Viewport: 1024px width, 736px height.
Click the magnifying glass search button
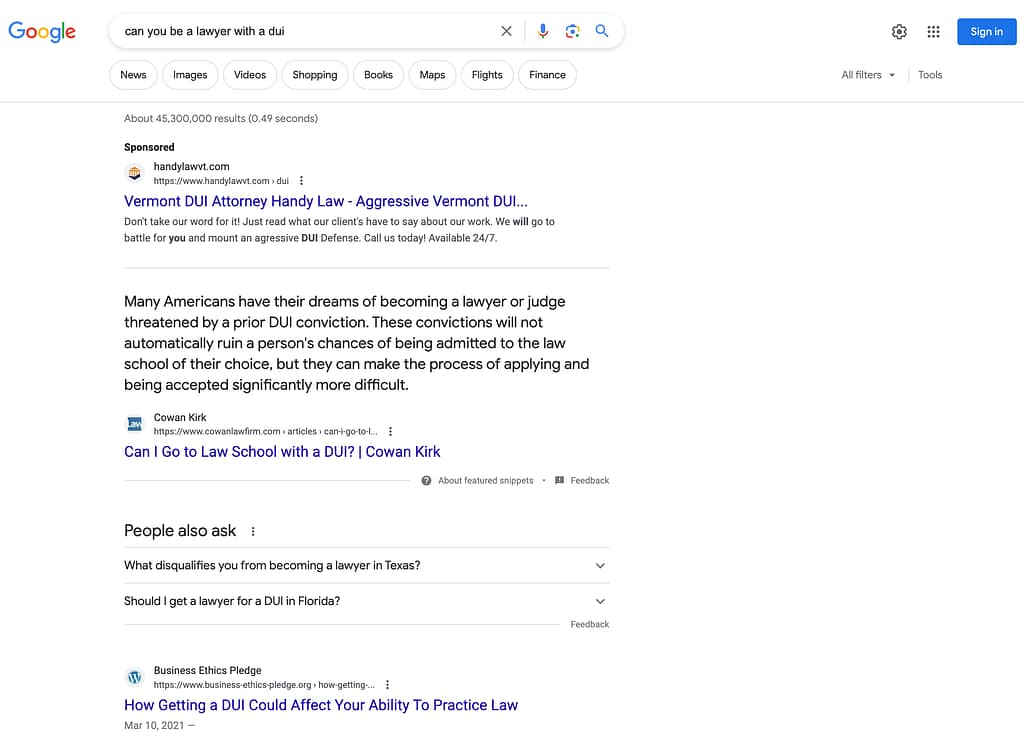[601, 31]
